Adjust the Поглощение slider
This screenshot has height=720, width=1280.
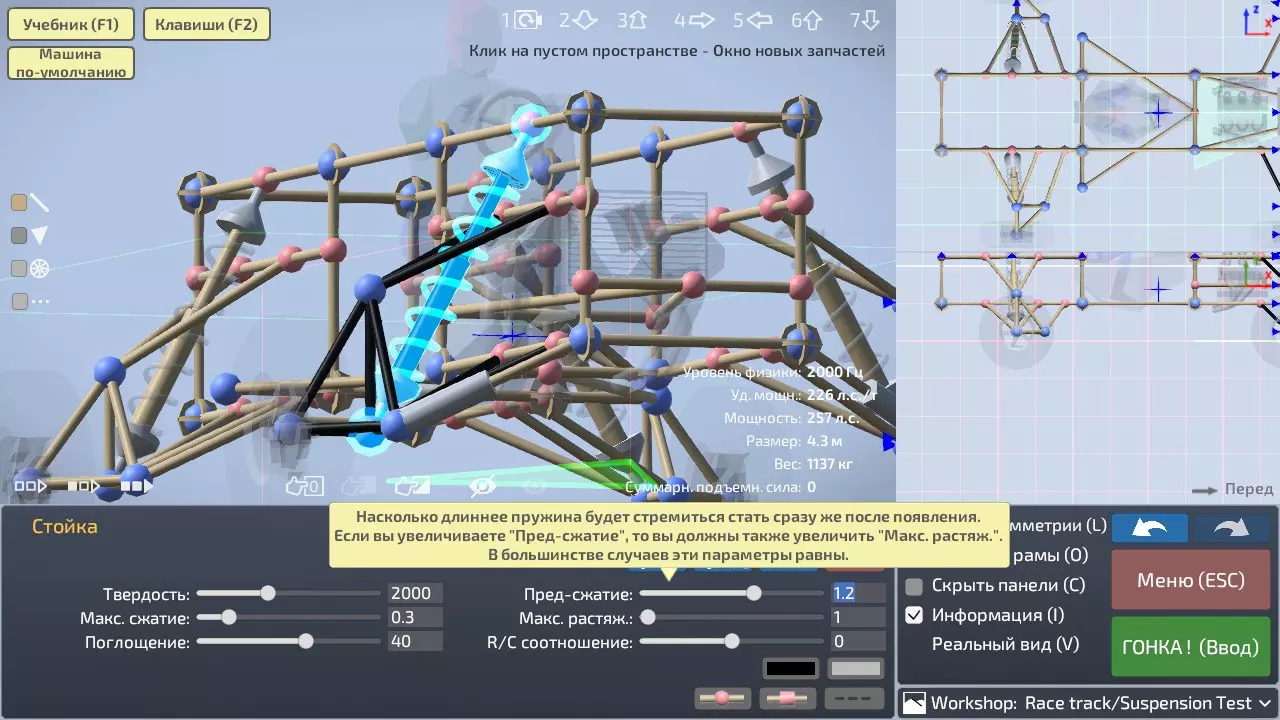[x=287, y=641]
